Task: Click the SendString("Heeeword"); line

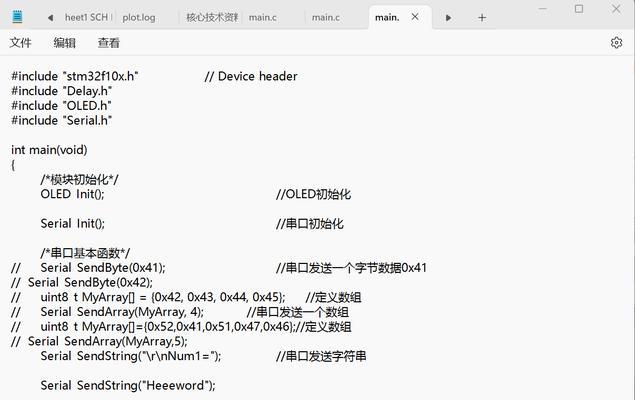Action: coord(128,385)
